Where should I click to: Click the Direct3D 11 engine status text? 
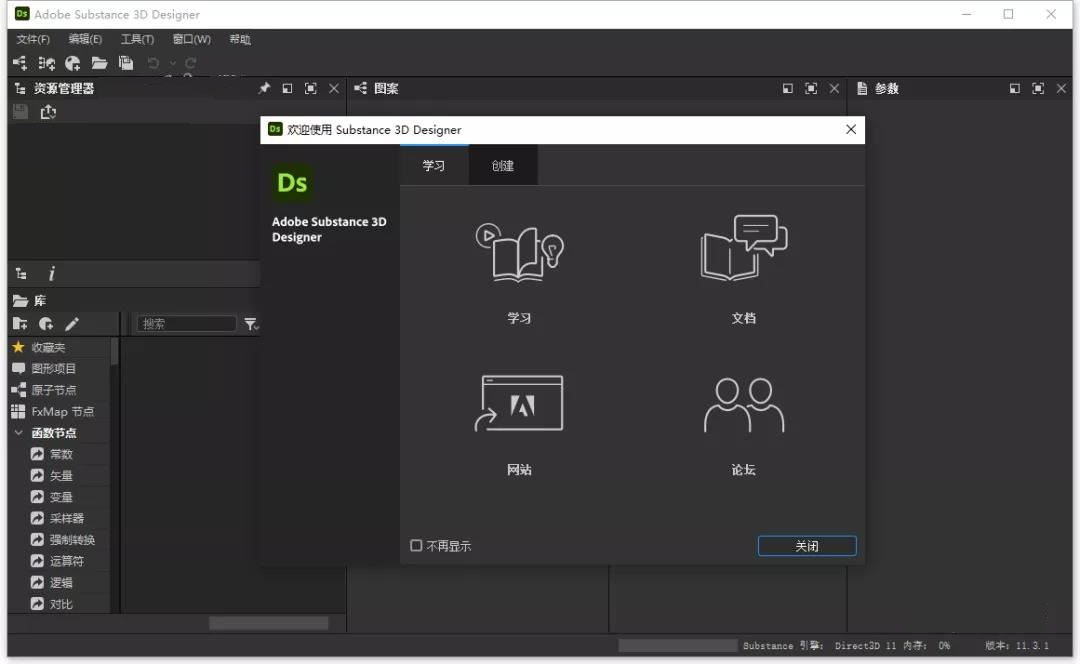865,645
